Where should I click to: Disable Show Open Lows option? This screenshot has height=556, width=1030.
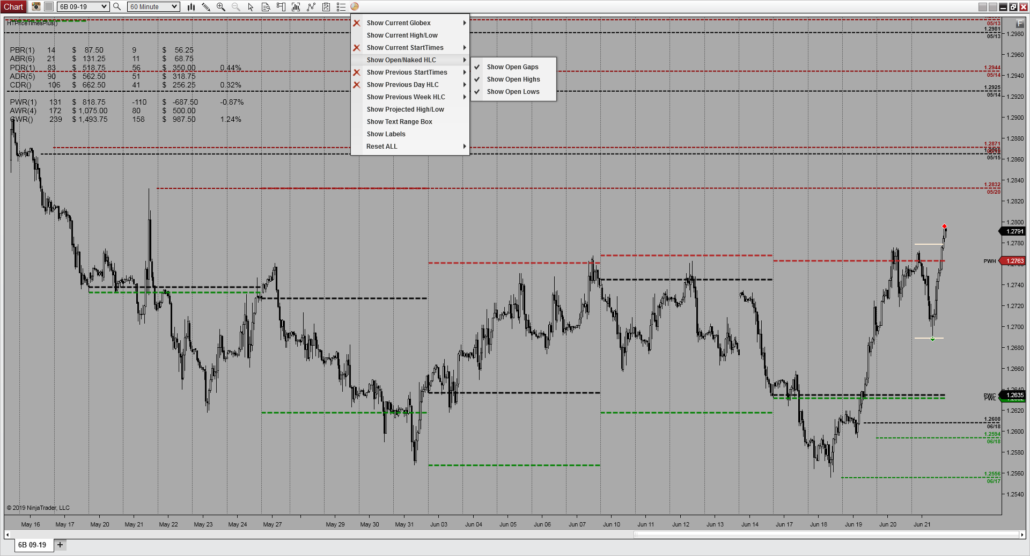pyautogui.click(x=512, y=92)
